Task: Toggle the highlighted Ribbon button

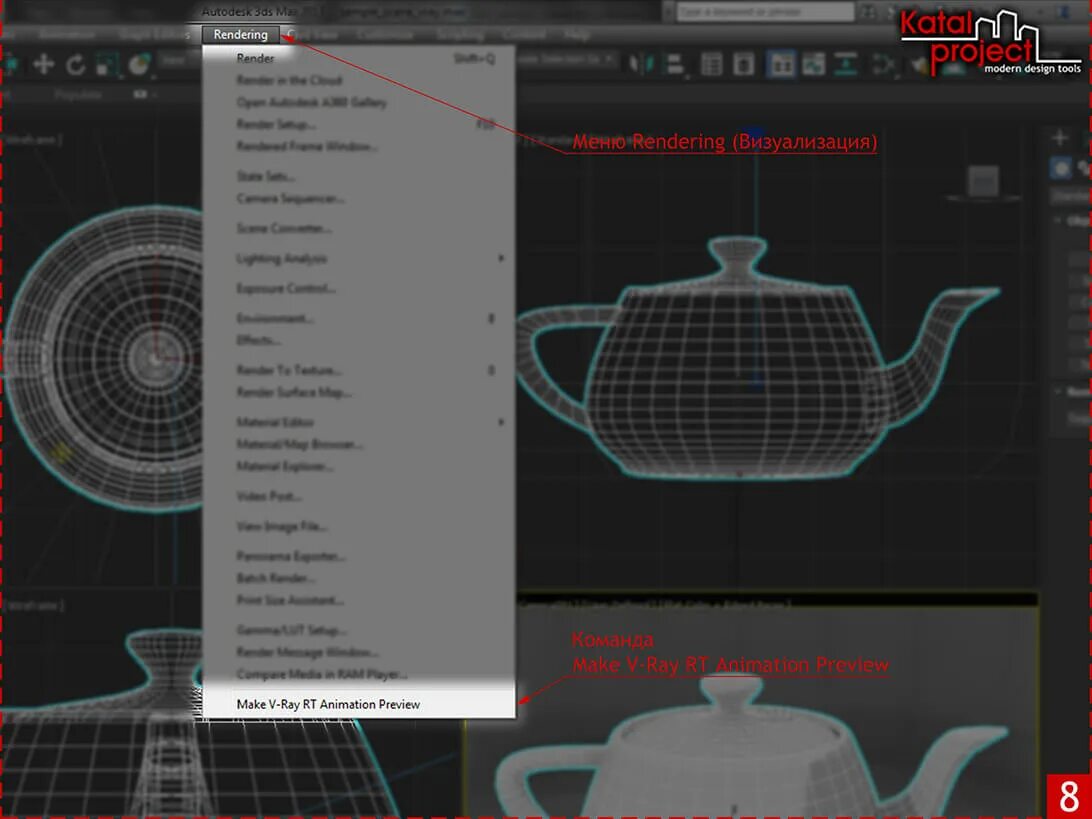Action: point(781,65)
